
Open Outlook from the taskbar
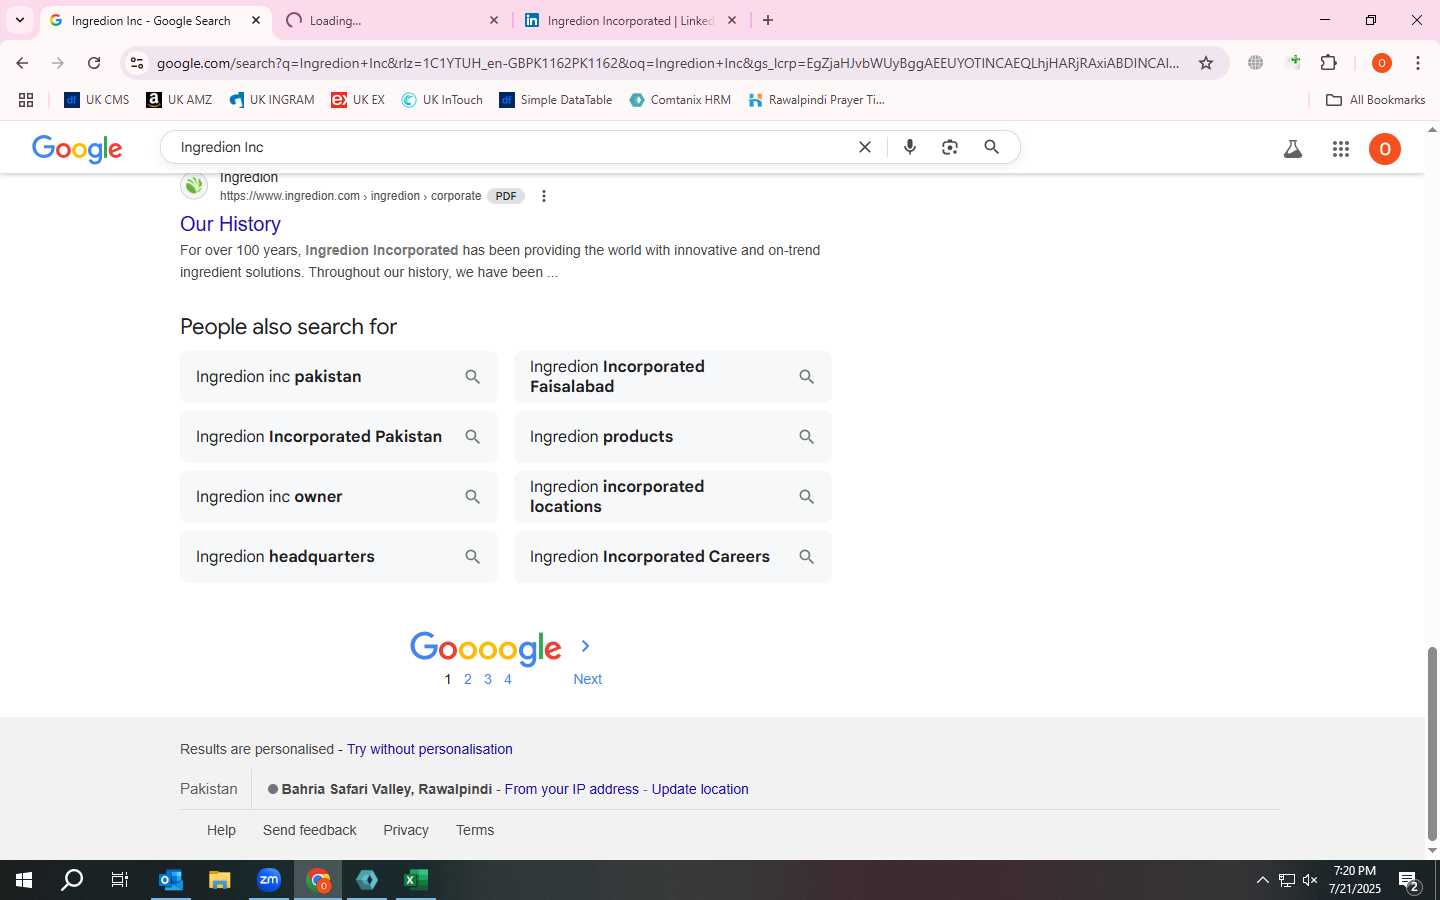pos(171,880)
